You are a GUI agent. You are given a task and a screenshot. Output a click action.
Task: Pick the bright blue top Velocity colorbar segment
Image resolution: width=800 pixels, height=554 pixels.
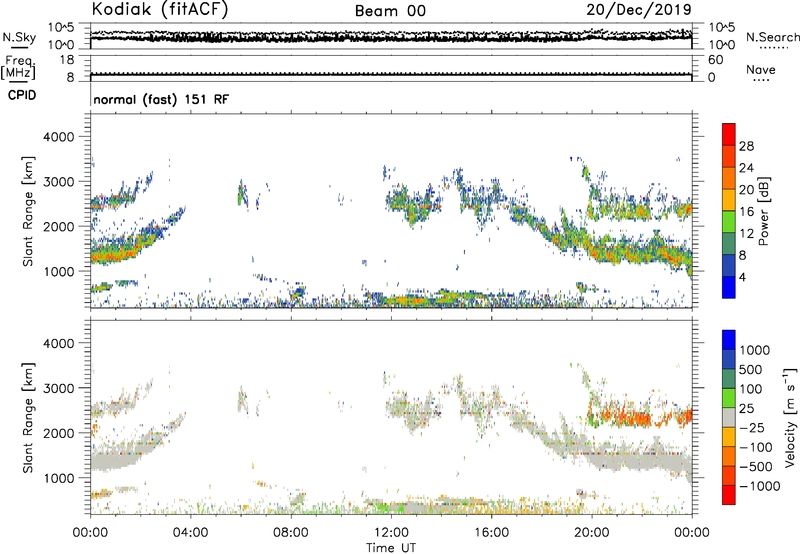[x=729, y=340]
